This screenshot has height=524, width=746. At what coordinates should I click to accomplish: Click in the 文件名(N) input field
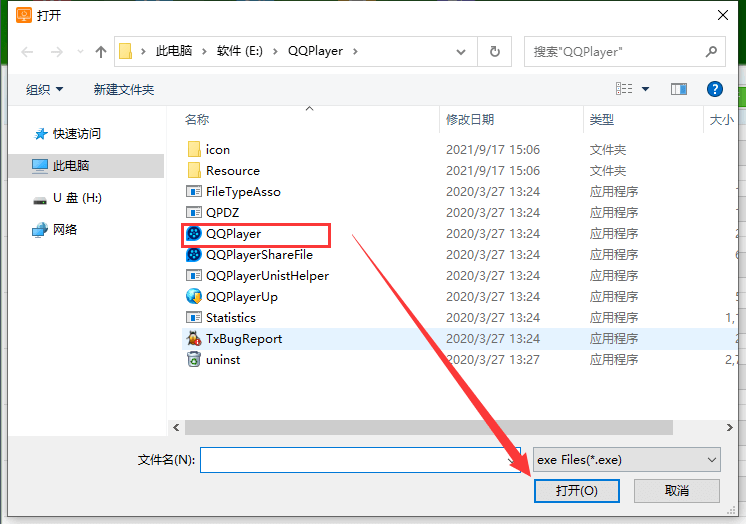[360, 460]
